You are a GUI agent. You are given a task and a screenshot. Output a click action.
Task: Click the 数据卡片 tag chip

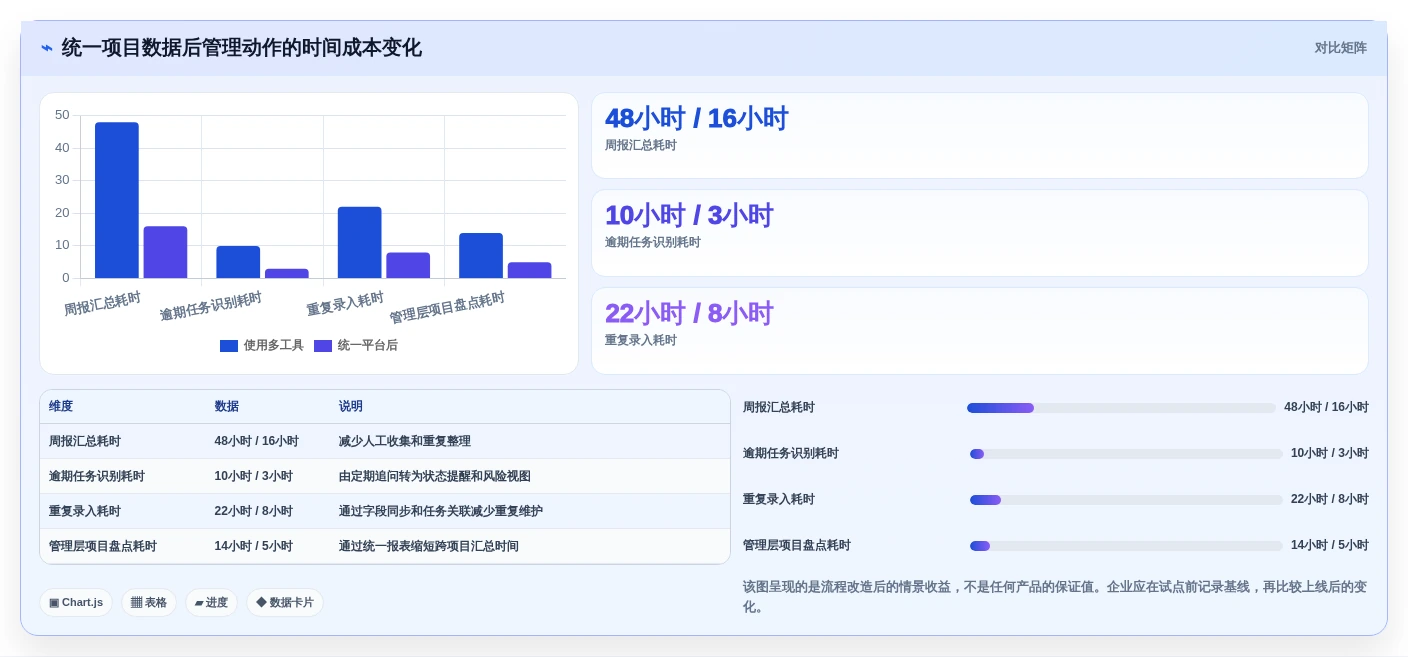point(285,602)
